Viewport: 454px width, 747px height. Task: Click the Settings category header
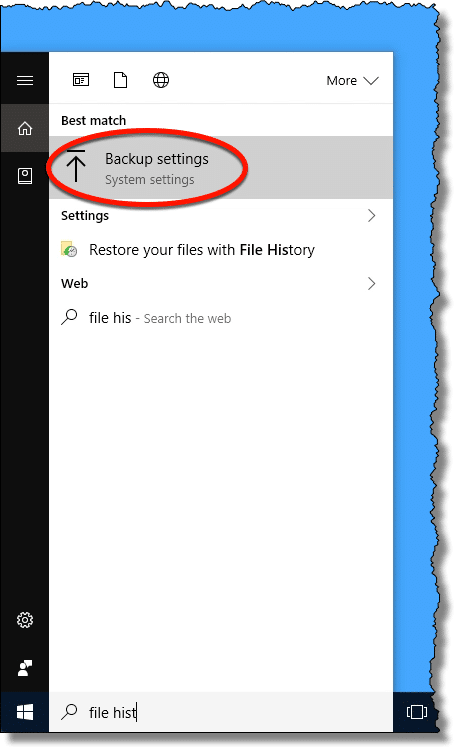click(85, 216)
